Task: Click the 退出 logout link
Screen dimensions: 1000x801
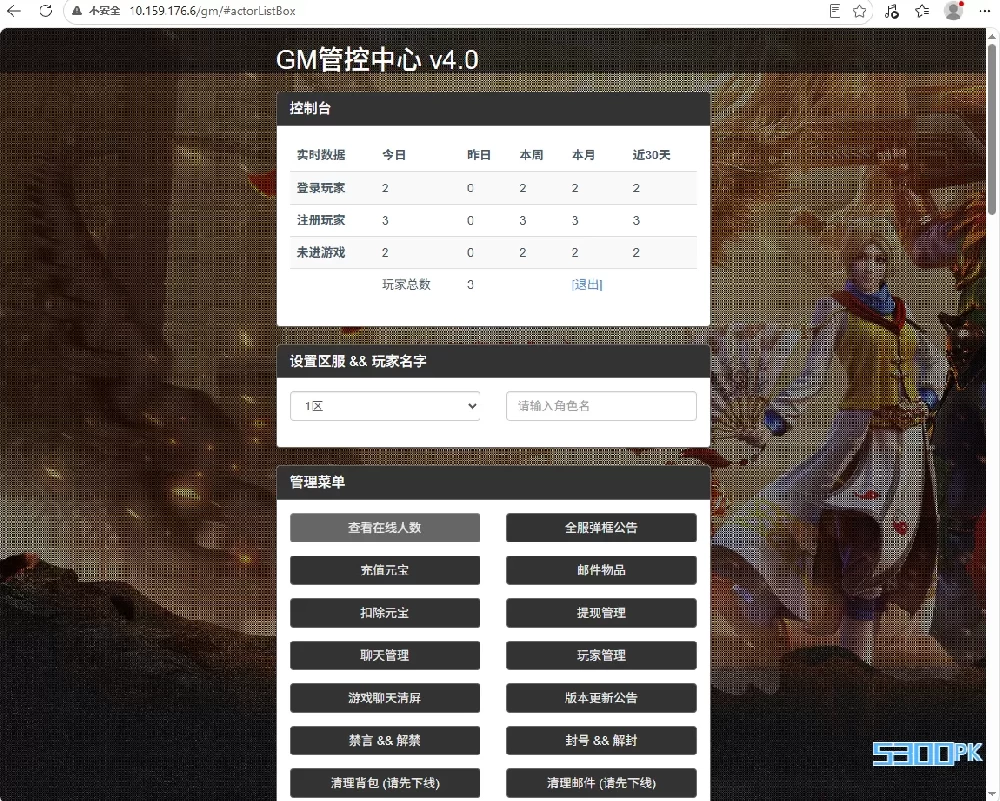Action: pos(587,284)
